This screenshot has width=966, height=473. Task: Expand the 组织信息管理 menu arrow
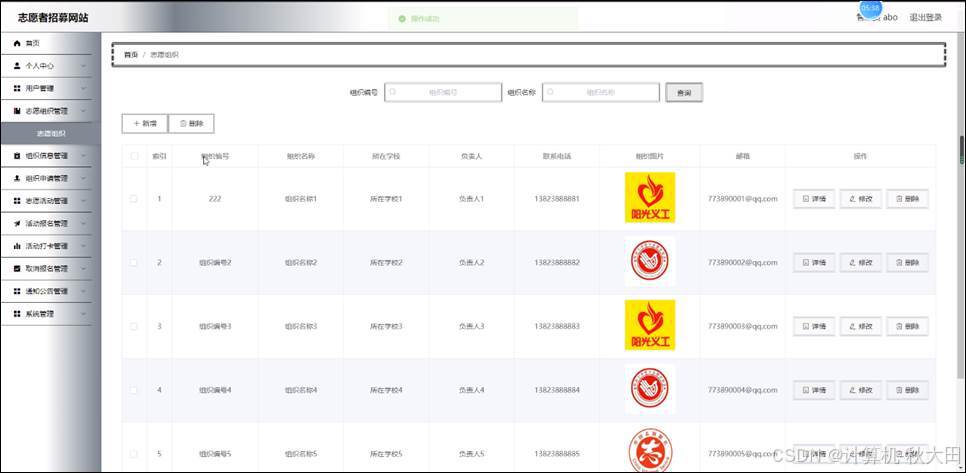(x=83, y=156)
